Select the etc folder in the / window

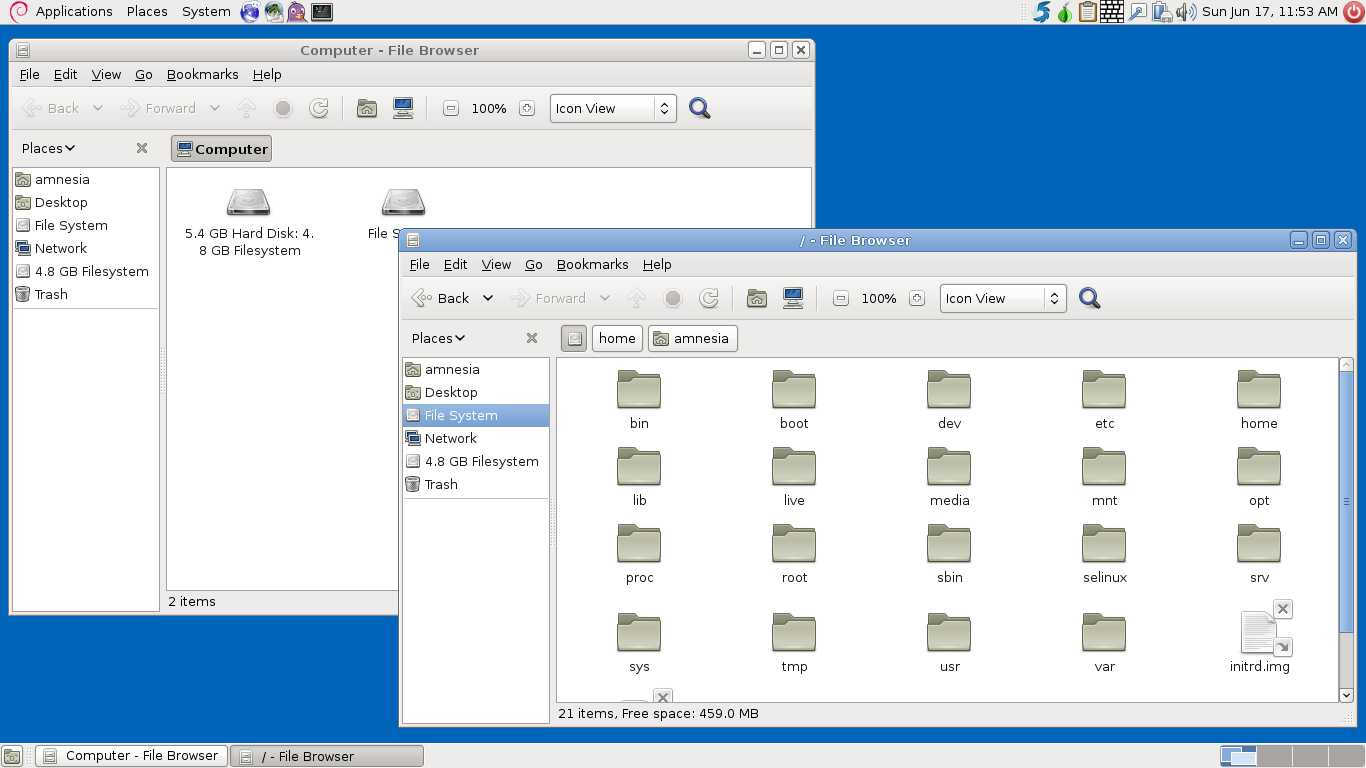[1104, 398]
